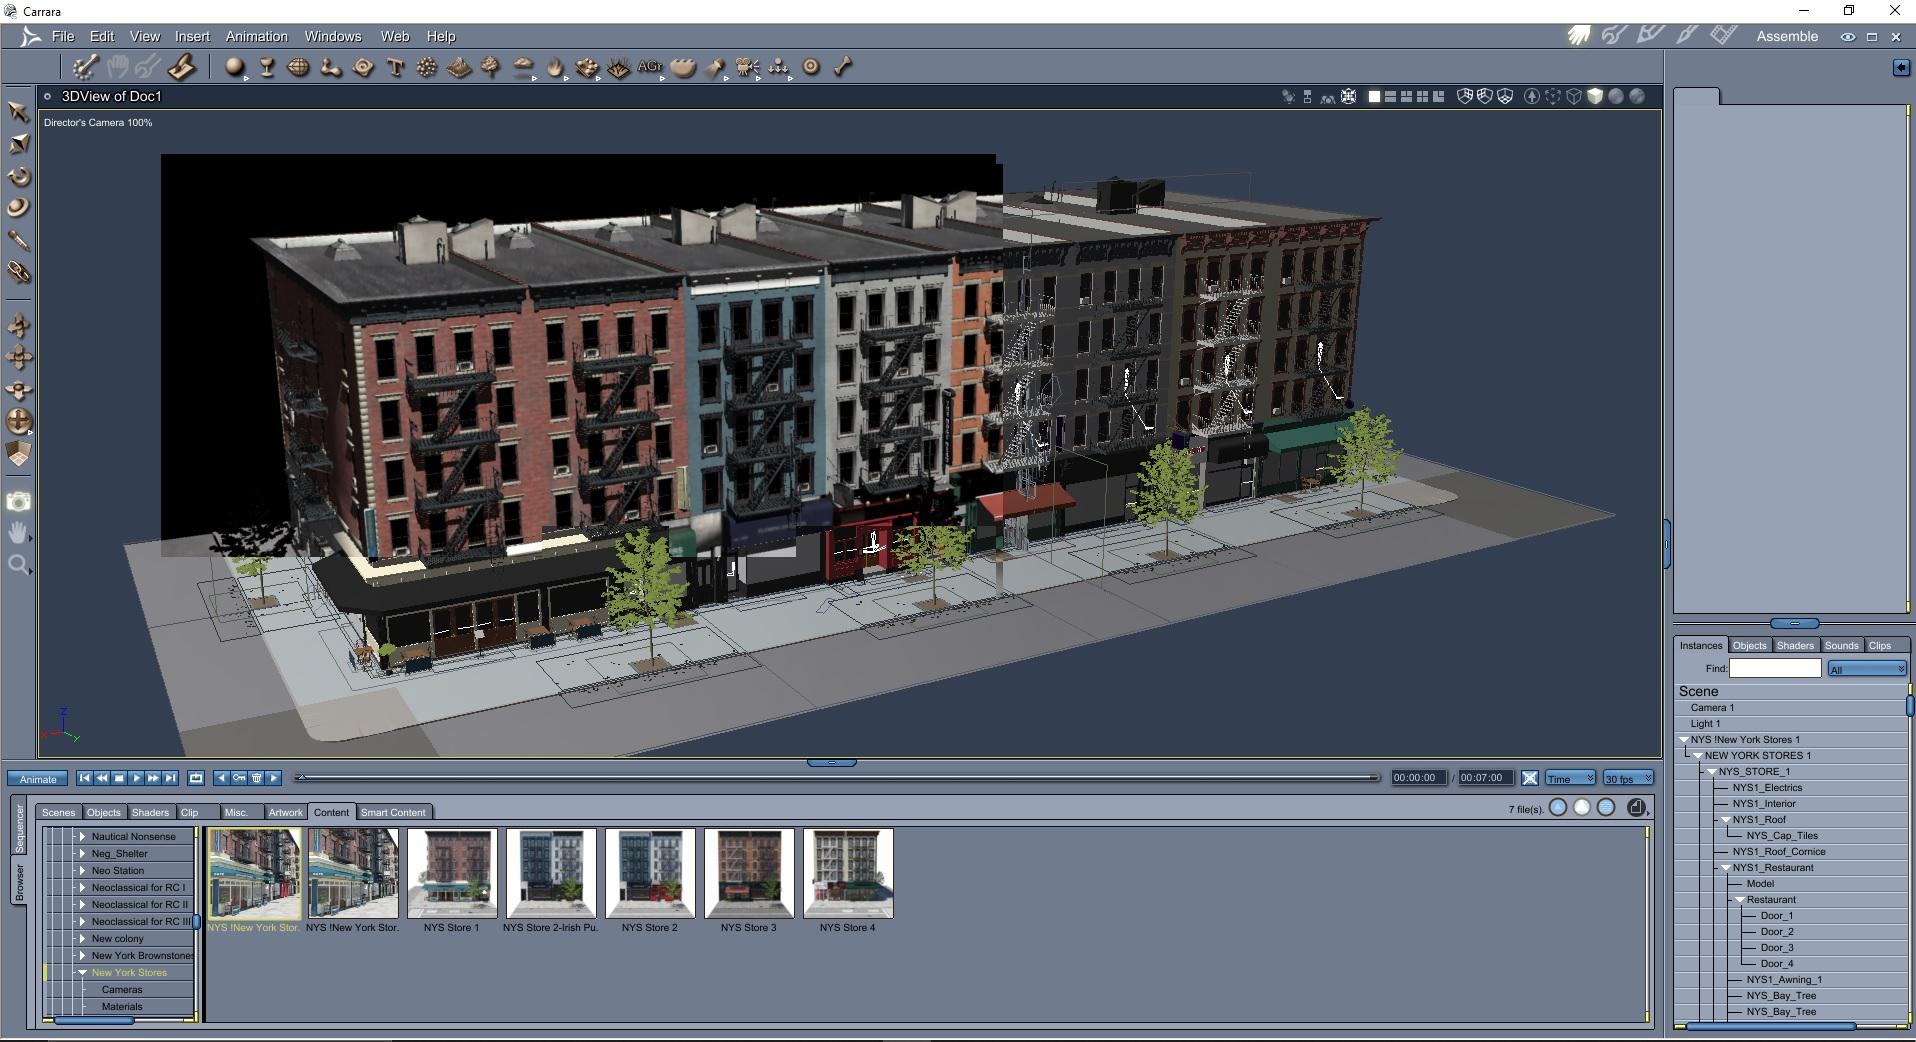Click the Find input field
The height and width of the screenshot is (1042, 1916).
click(1775, 668)
